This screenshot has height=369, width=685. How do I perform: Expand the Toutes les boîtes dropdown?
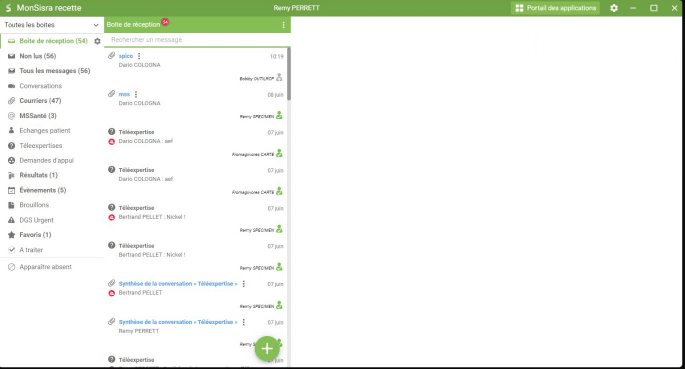52,25
